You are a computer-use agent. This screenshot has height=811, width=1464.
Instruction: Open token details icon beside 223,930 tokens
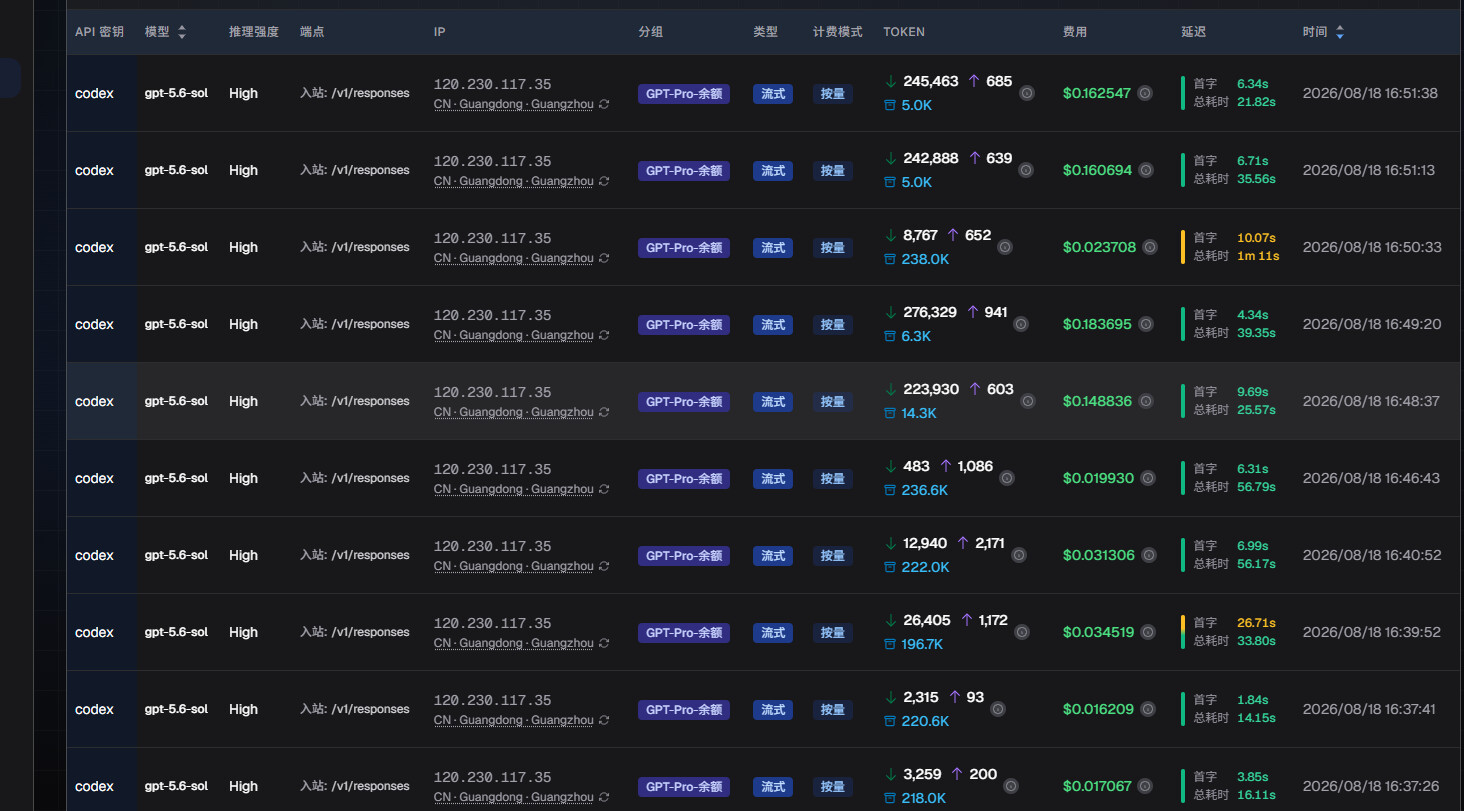pyautogui.click(x=1027, y=401)
